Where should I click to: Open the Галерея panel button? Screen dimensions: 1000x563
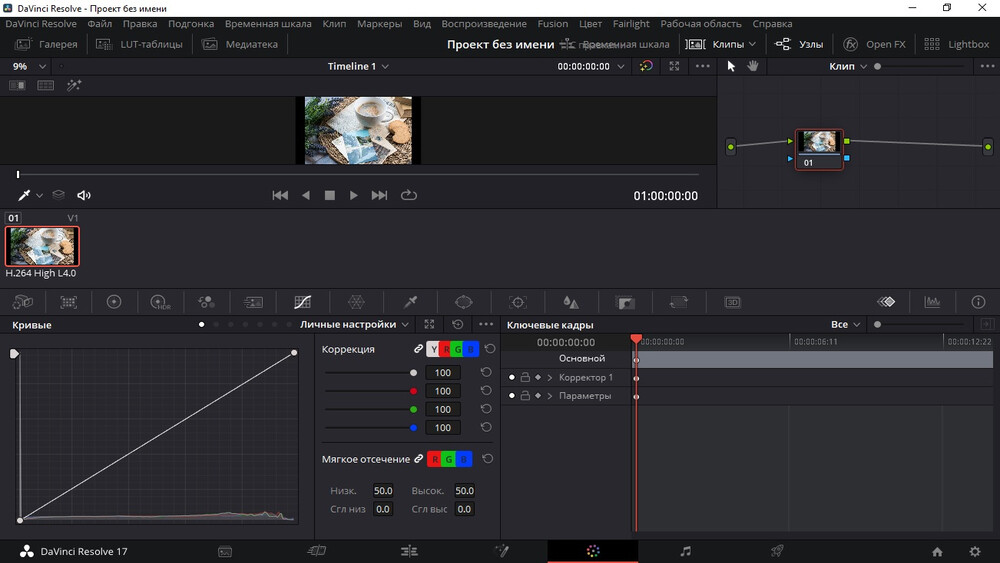pyautogui.click(x=46, y=44)
